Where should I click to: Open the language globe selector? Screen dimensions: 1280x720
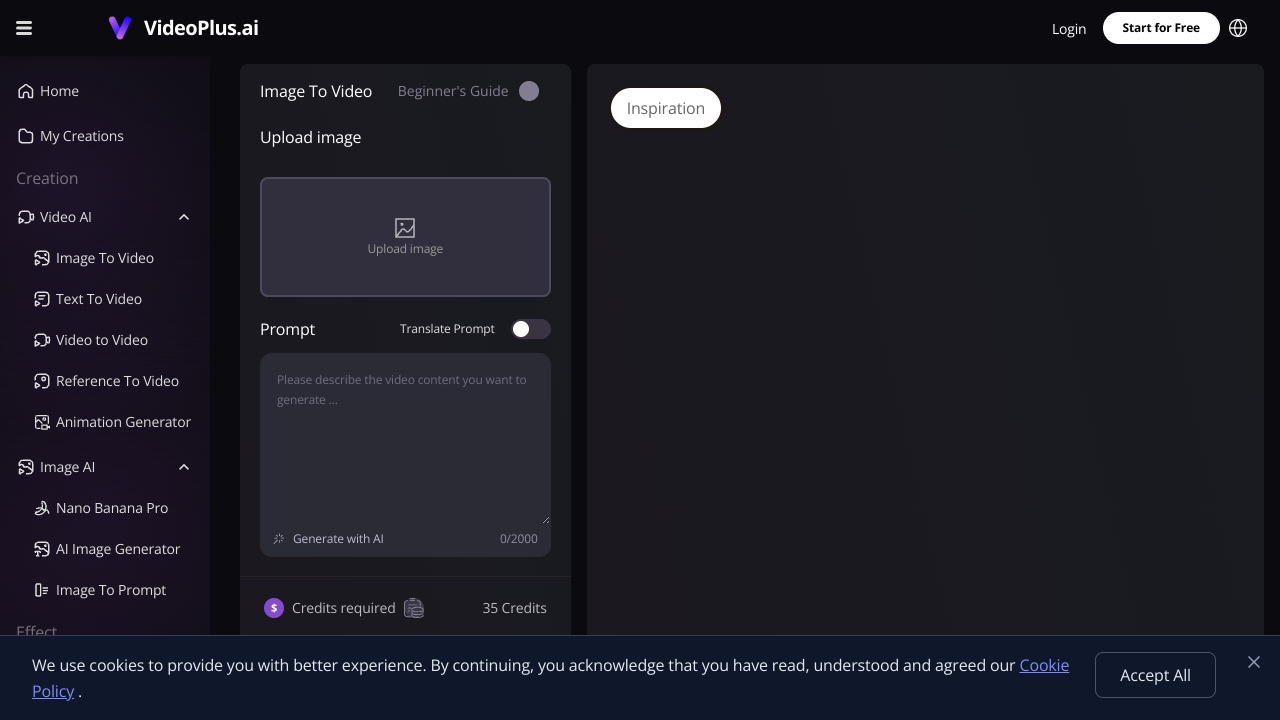(x=1238, y=28)
